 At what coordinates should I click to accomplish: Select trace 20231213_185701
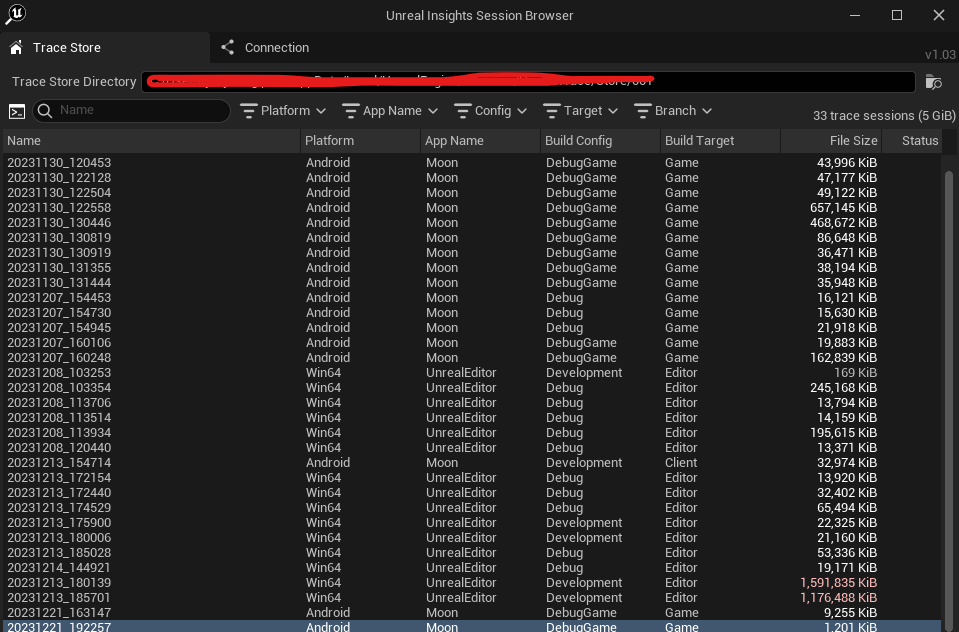pyautogui.click(x=472, y=598)
